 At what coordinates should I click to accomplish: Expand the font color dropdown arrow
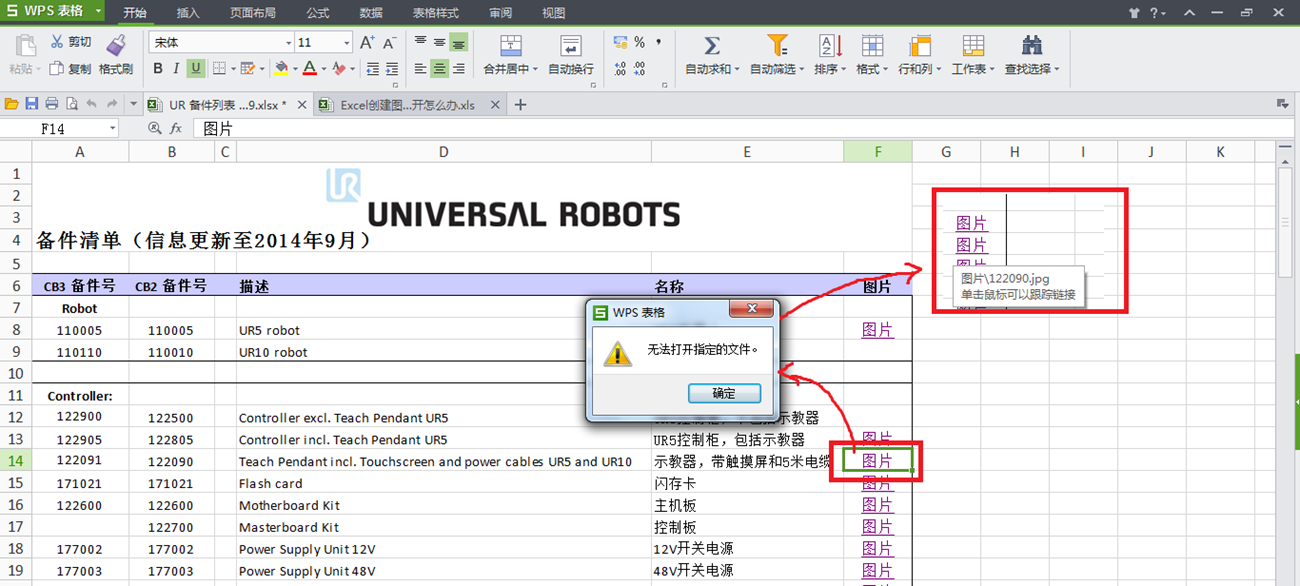pos(324,69)
